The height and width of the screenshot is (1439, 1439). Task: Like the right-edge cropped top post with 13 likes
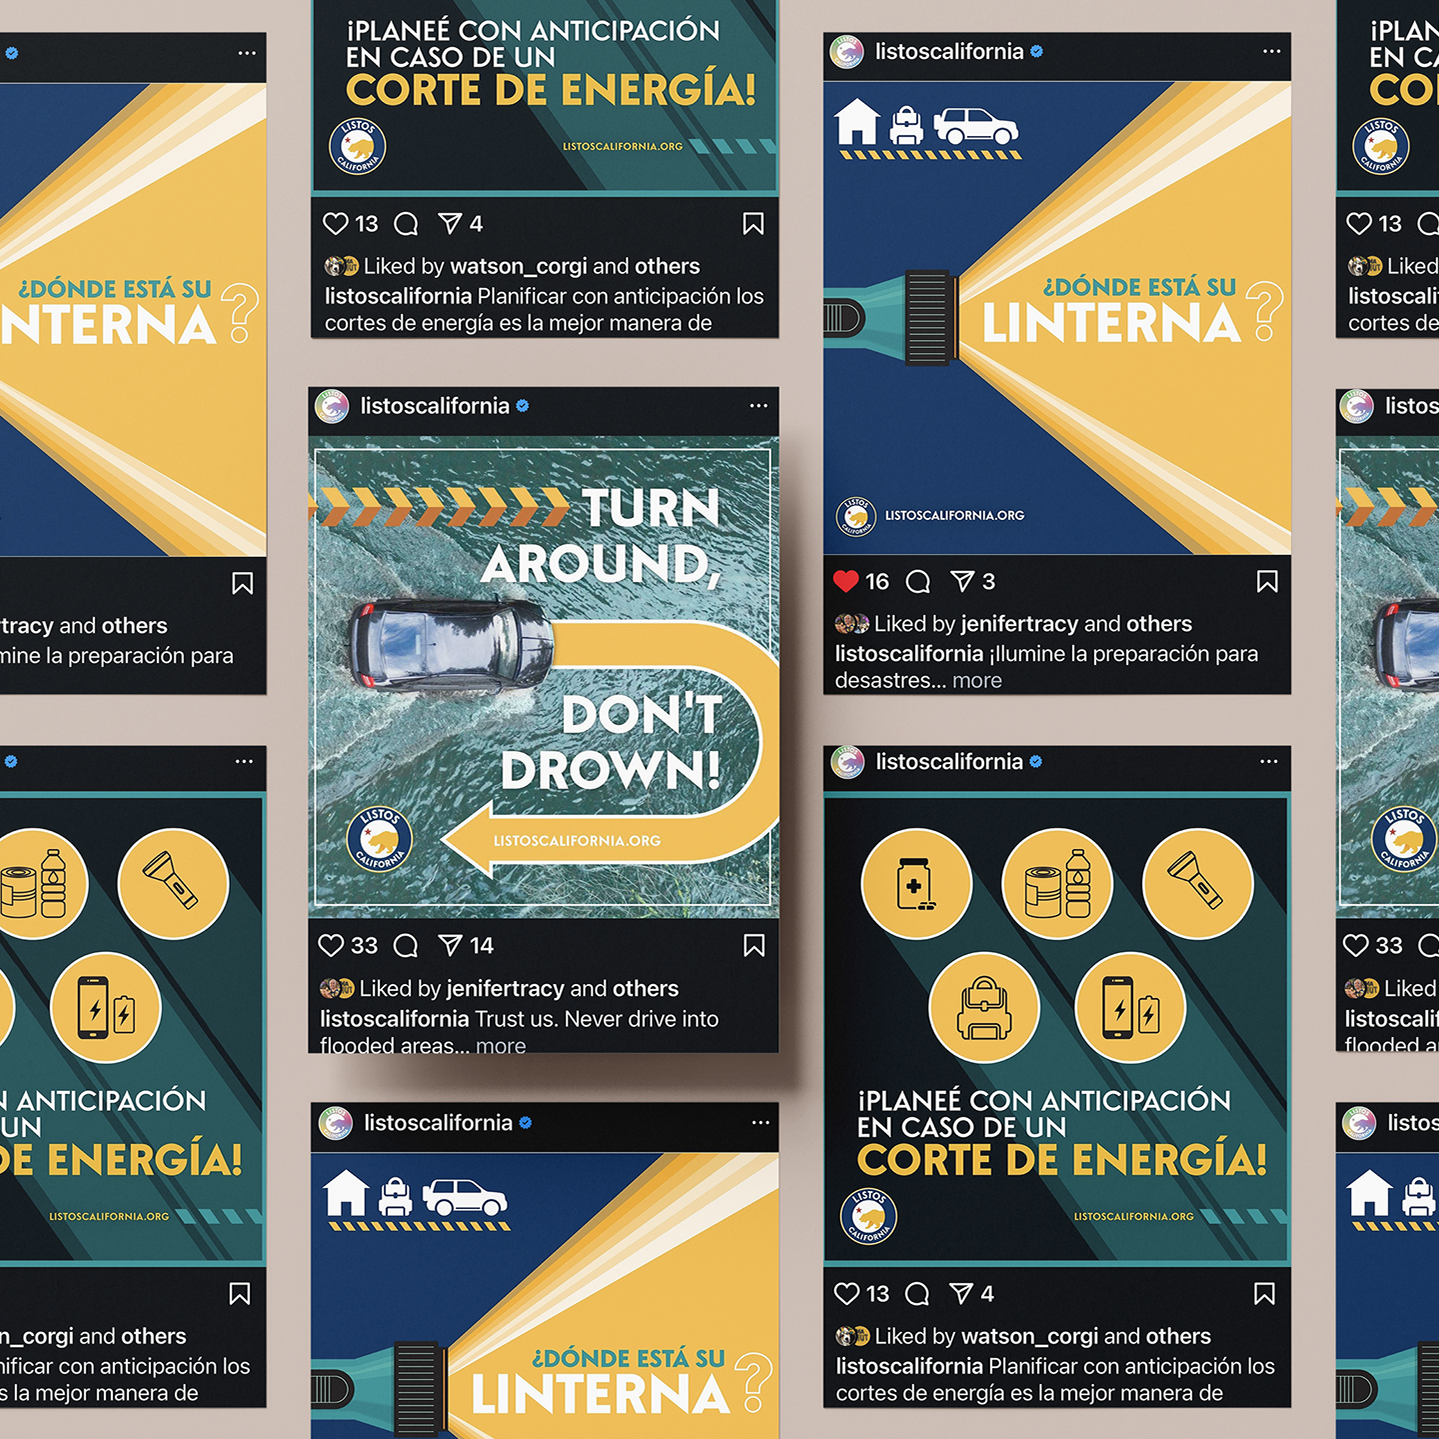pyautogui.click(x=1359, y=224)
